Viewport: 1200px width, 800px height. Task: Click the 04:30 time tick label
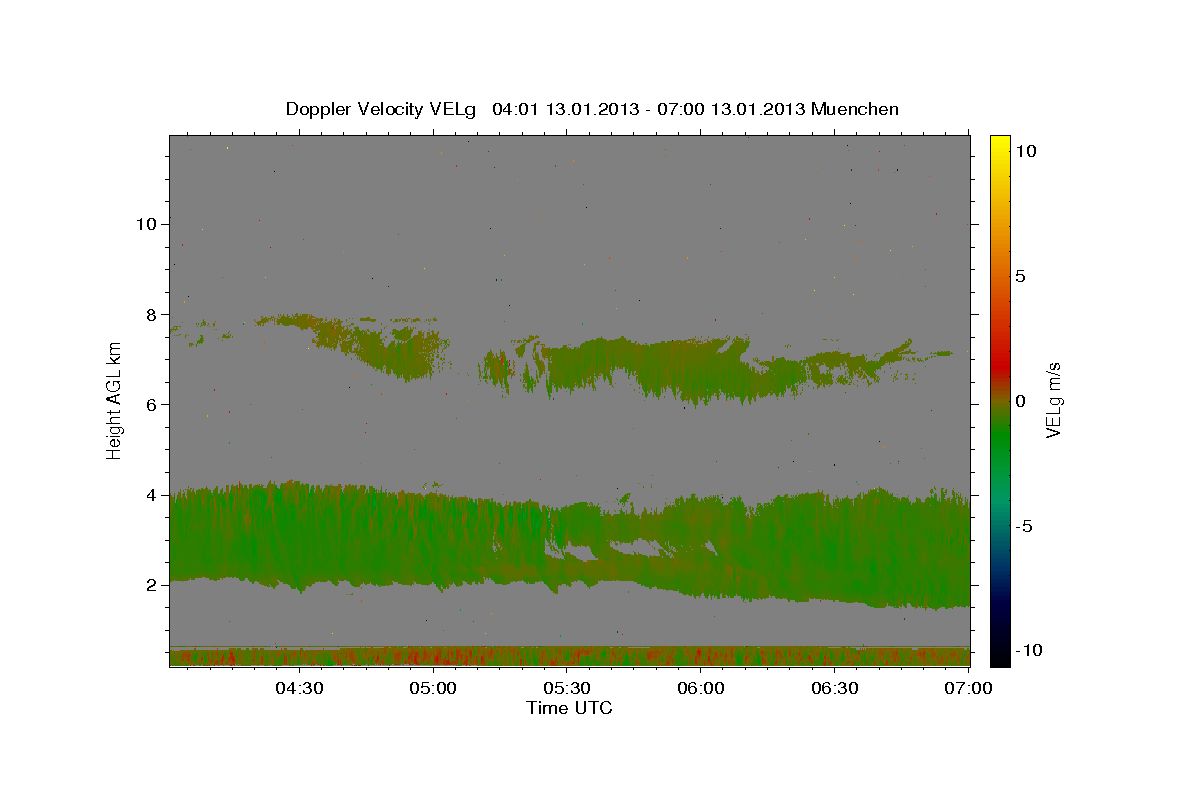pyautogui.click(x=299, y=688)
